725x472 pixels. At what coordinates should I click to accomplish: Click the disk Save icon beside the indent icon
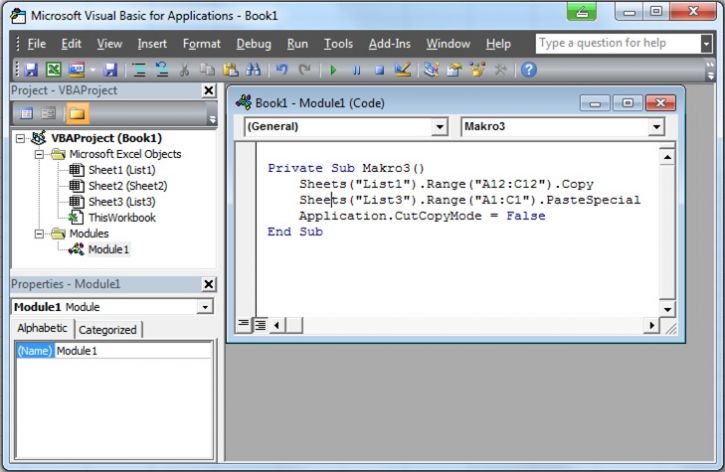click(110, 70)
